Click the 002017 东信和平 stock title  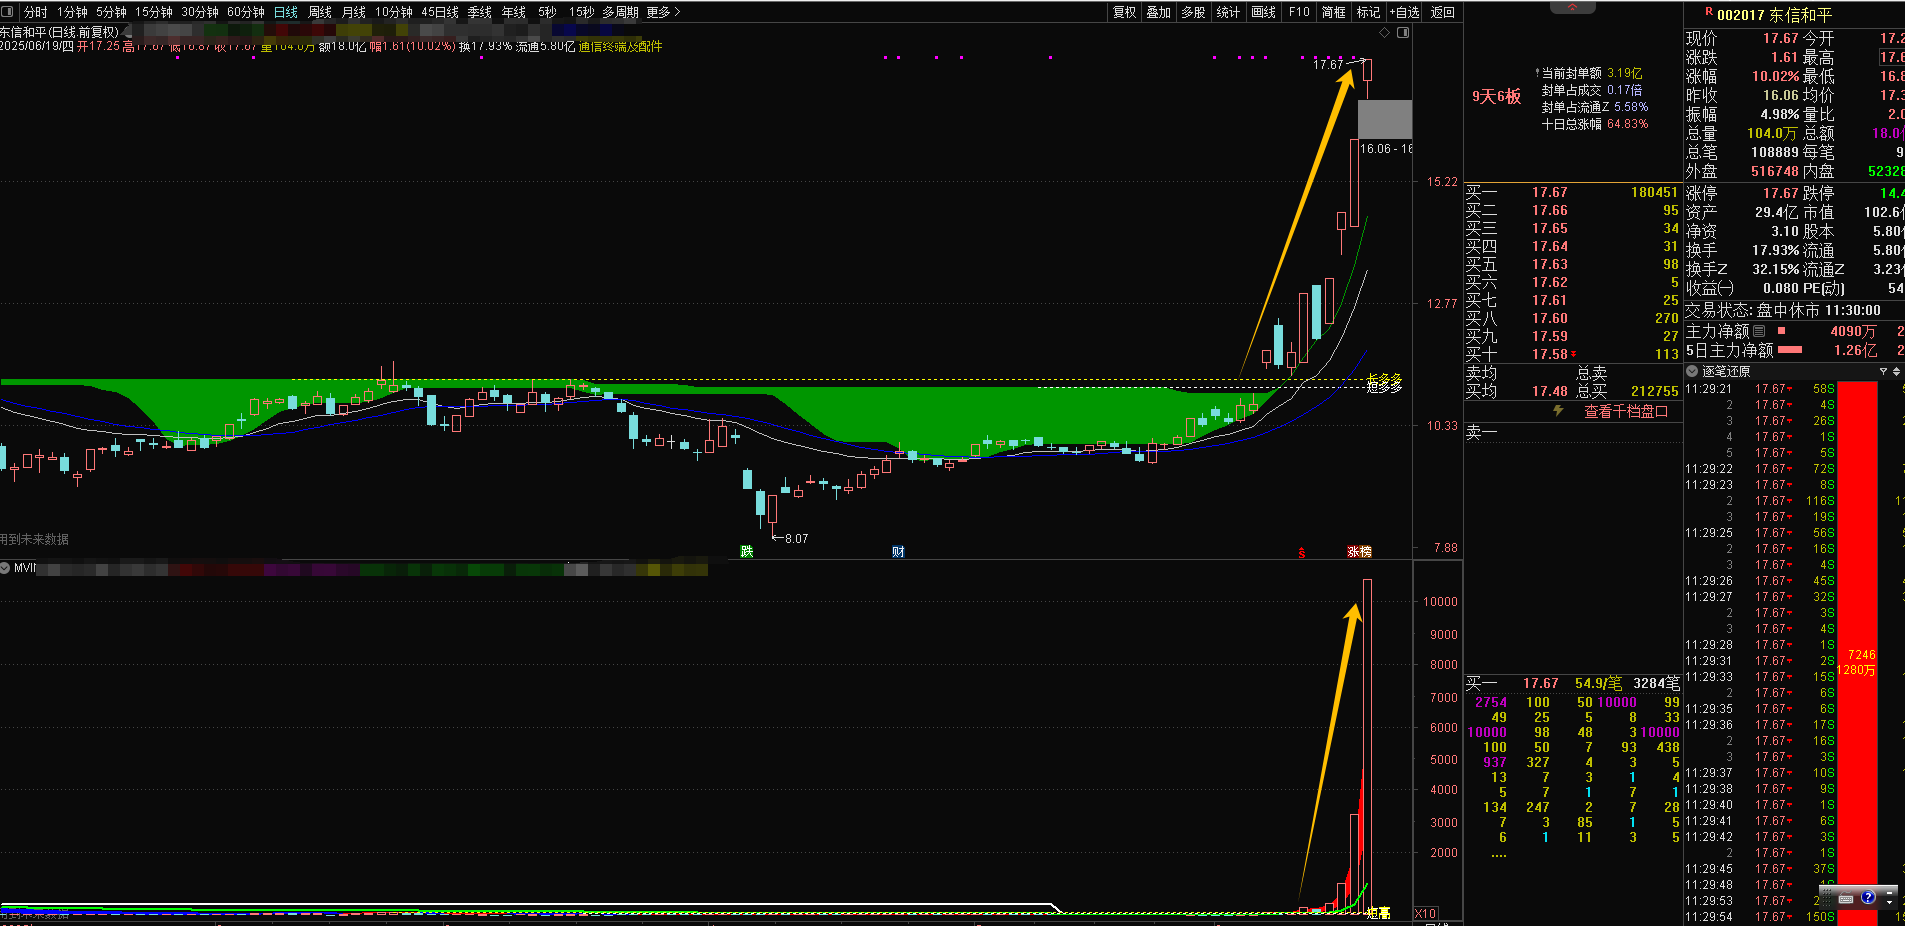(x=1774, y=15)
